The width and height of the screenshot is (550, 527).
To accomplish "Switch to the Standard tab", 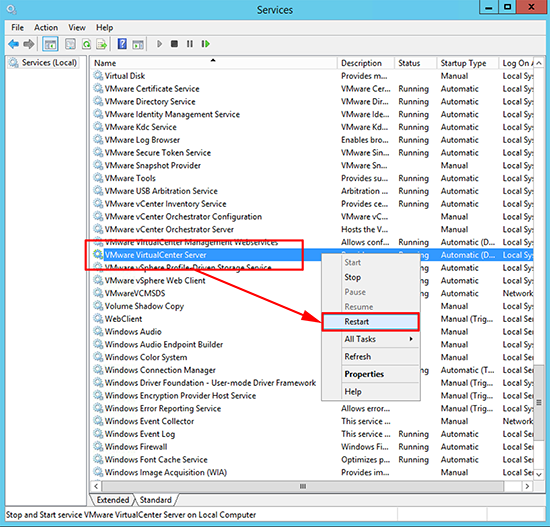I will pyautogui.click(x=156, y=500).
